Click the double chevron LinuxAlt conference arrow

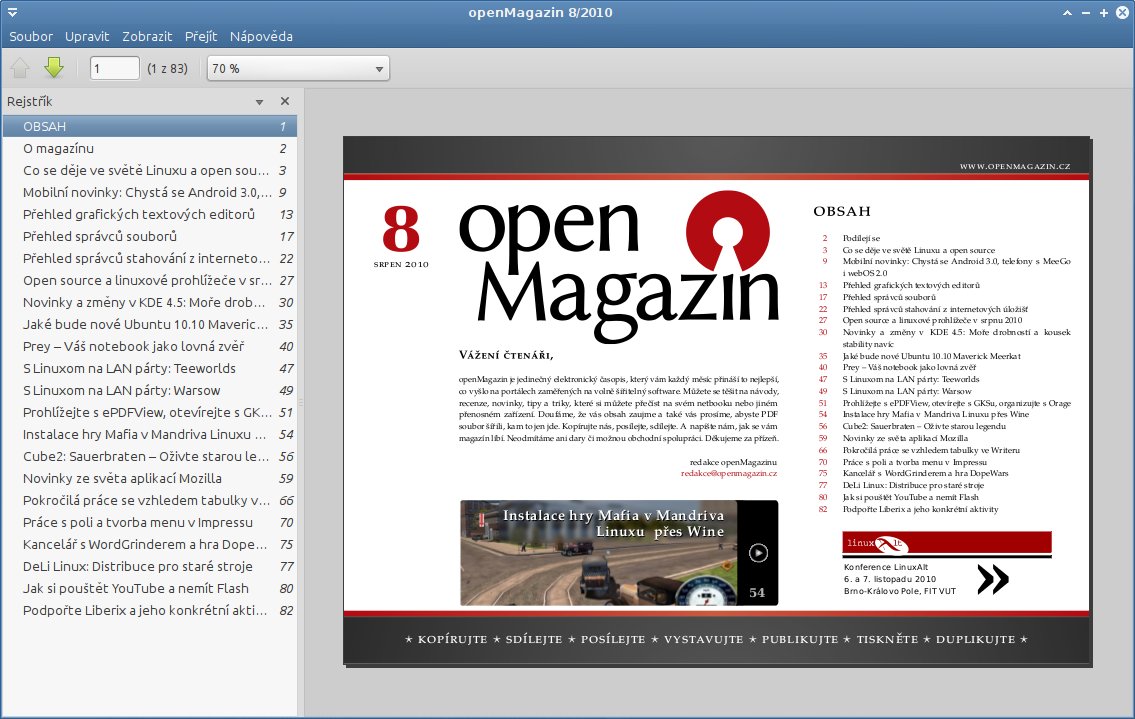992,579
